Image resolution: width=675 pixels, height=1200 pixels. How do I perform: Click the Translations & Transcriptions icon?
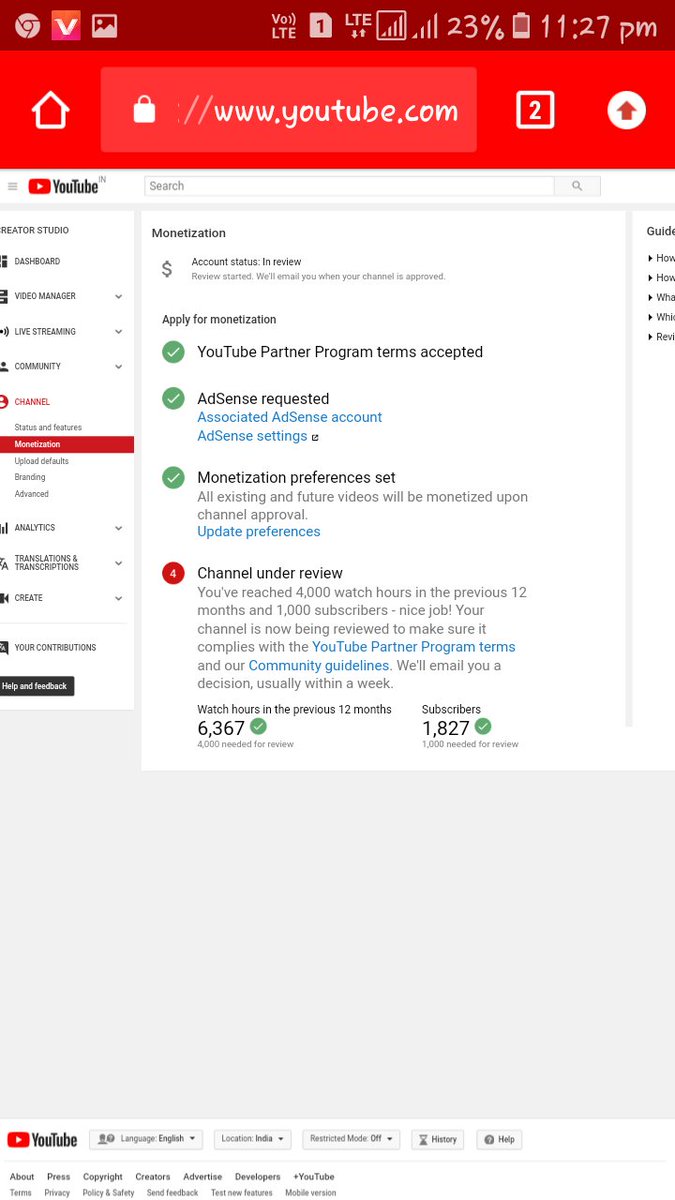[x=4, y=563]
